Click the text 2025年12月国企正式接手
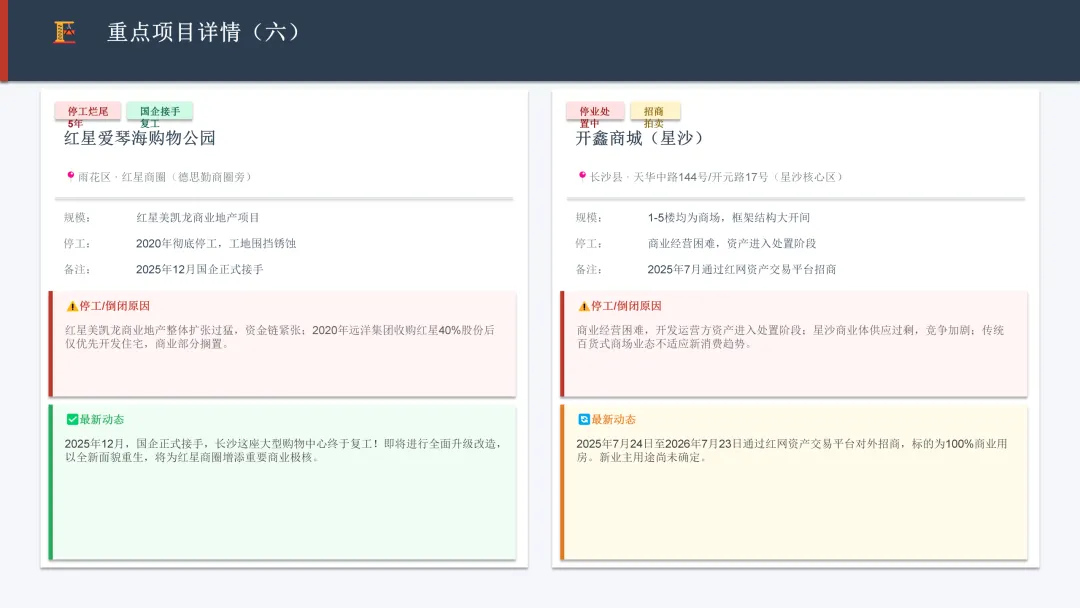This screenshot has height=608, width=1080. (x=200, y=270)
